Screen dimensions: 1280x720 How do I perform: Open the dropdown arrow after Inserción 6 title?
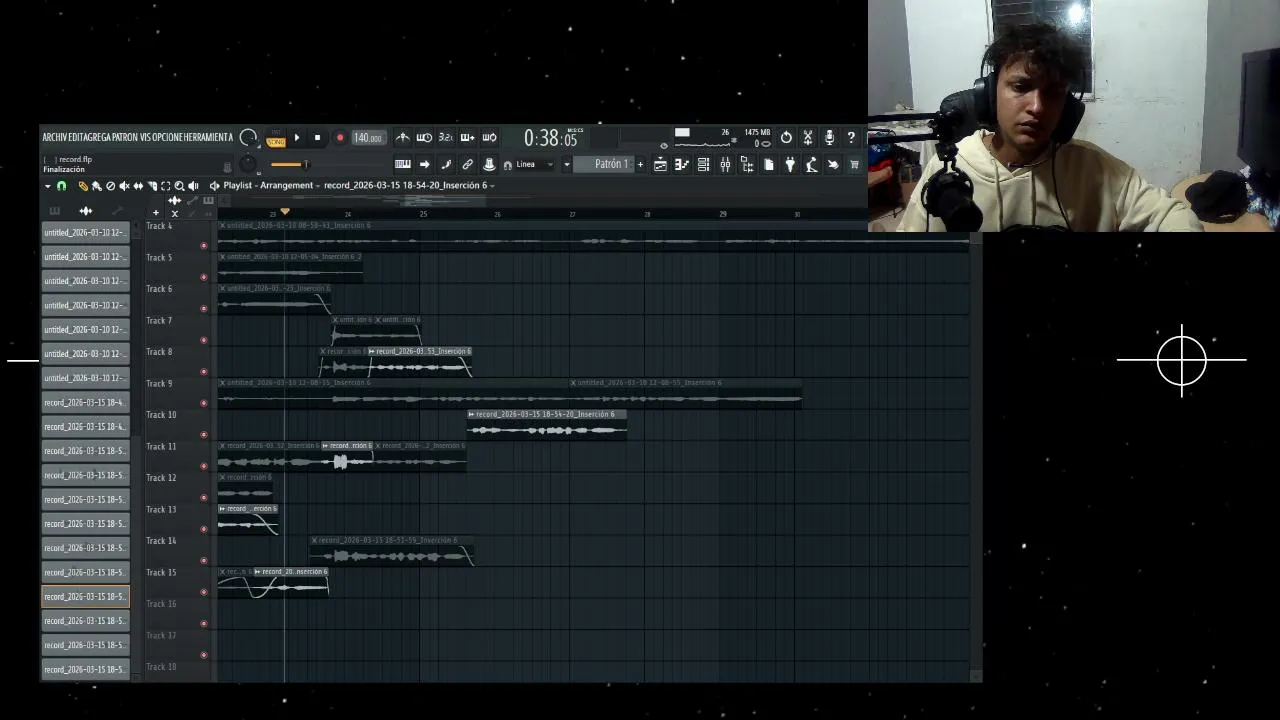[x=492, y=186]
